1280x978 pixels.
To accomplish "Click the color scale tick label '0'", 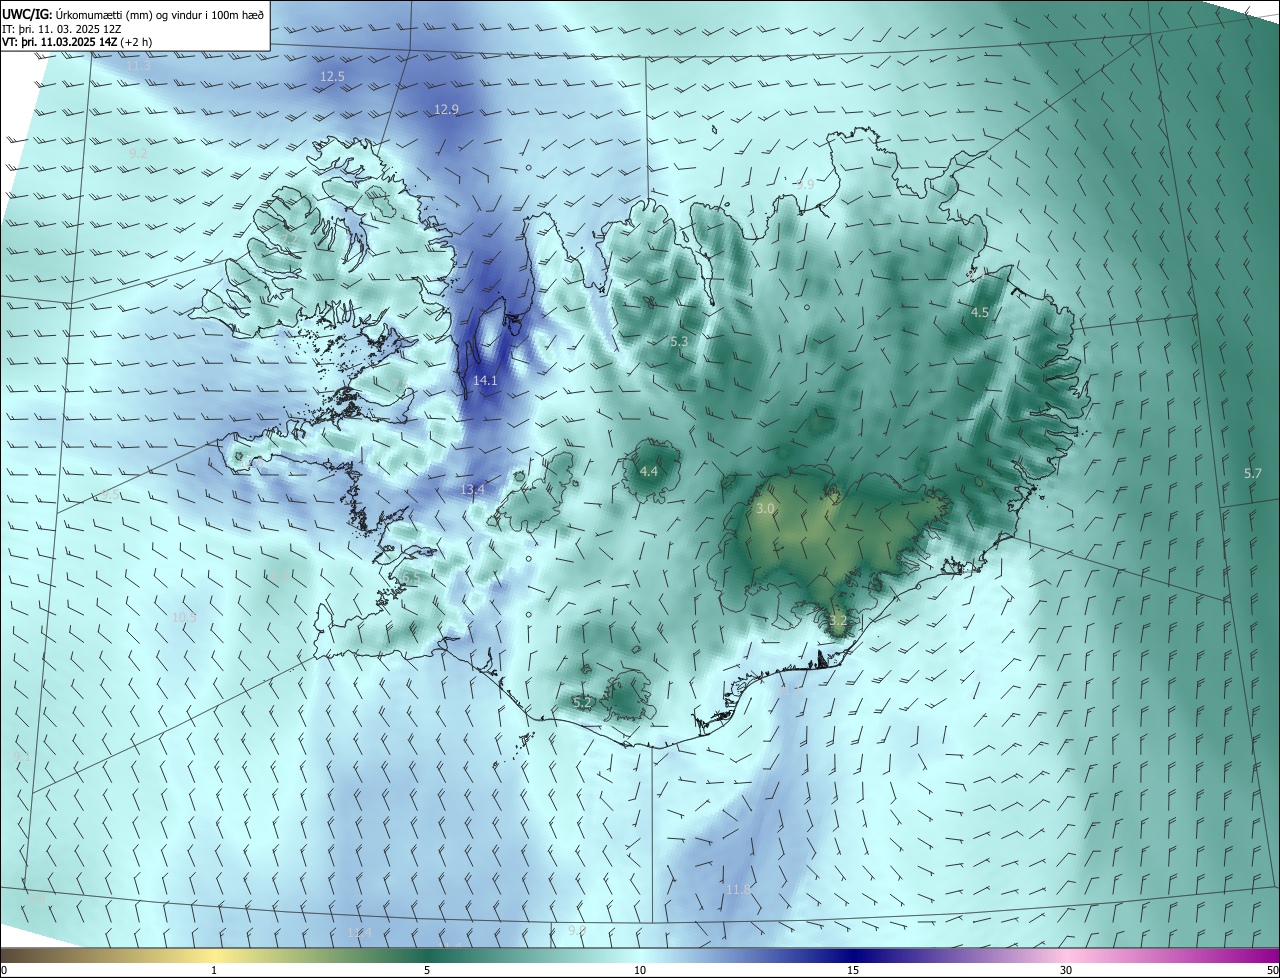I will click(x=3, y=970).
